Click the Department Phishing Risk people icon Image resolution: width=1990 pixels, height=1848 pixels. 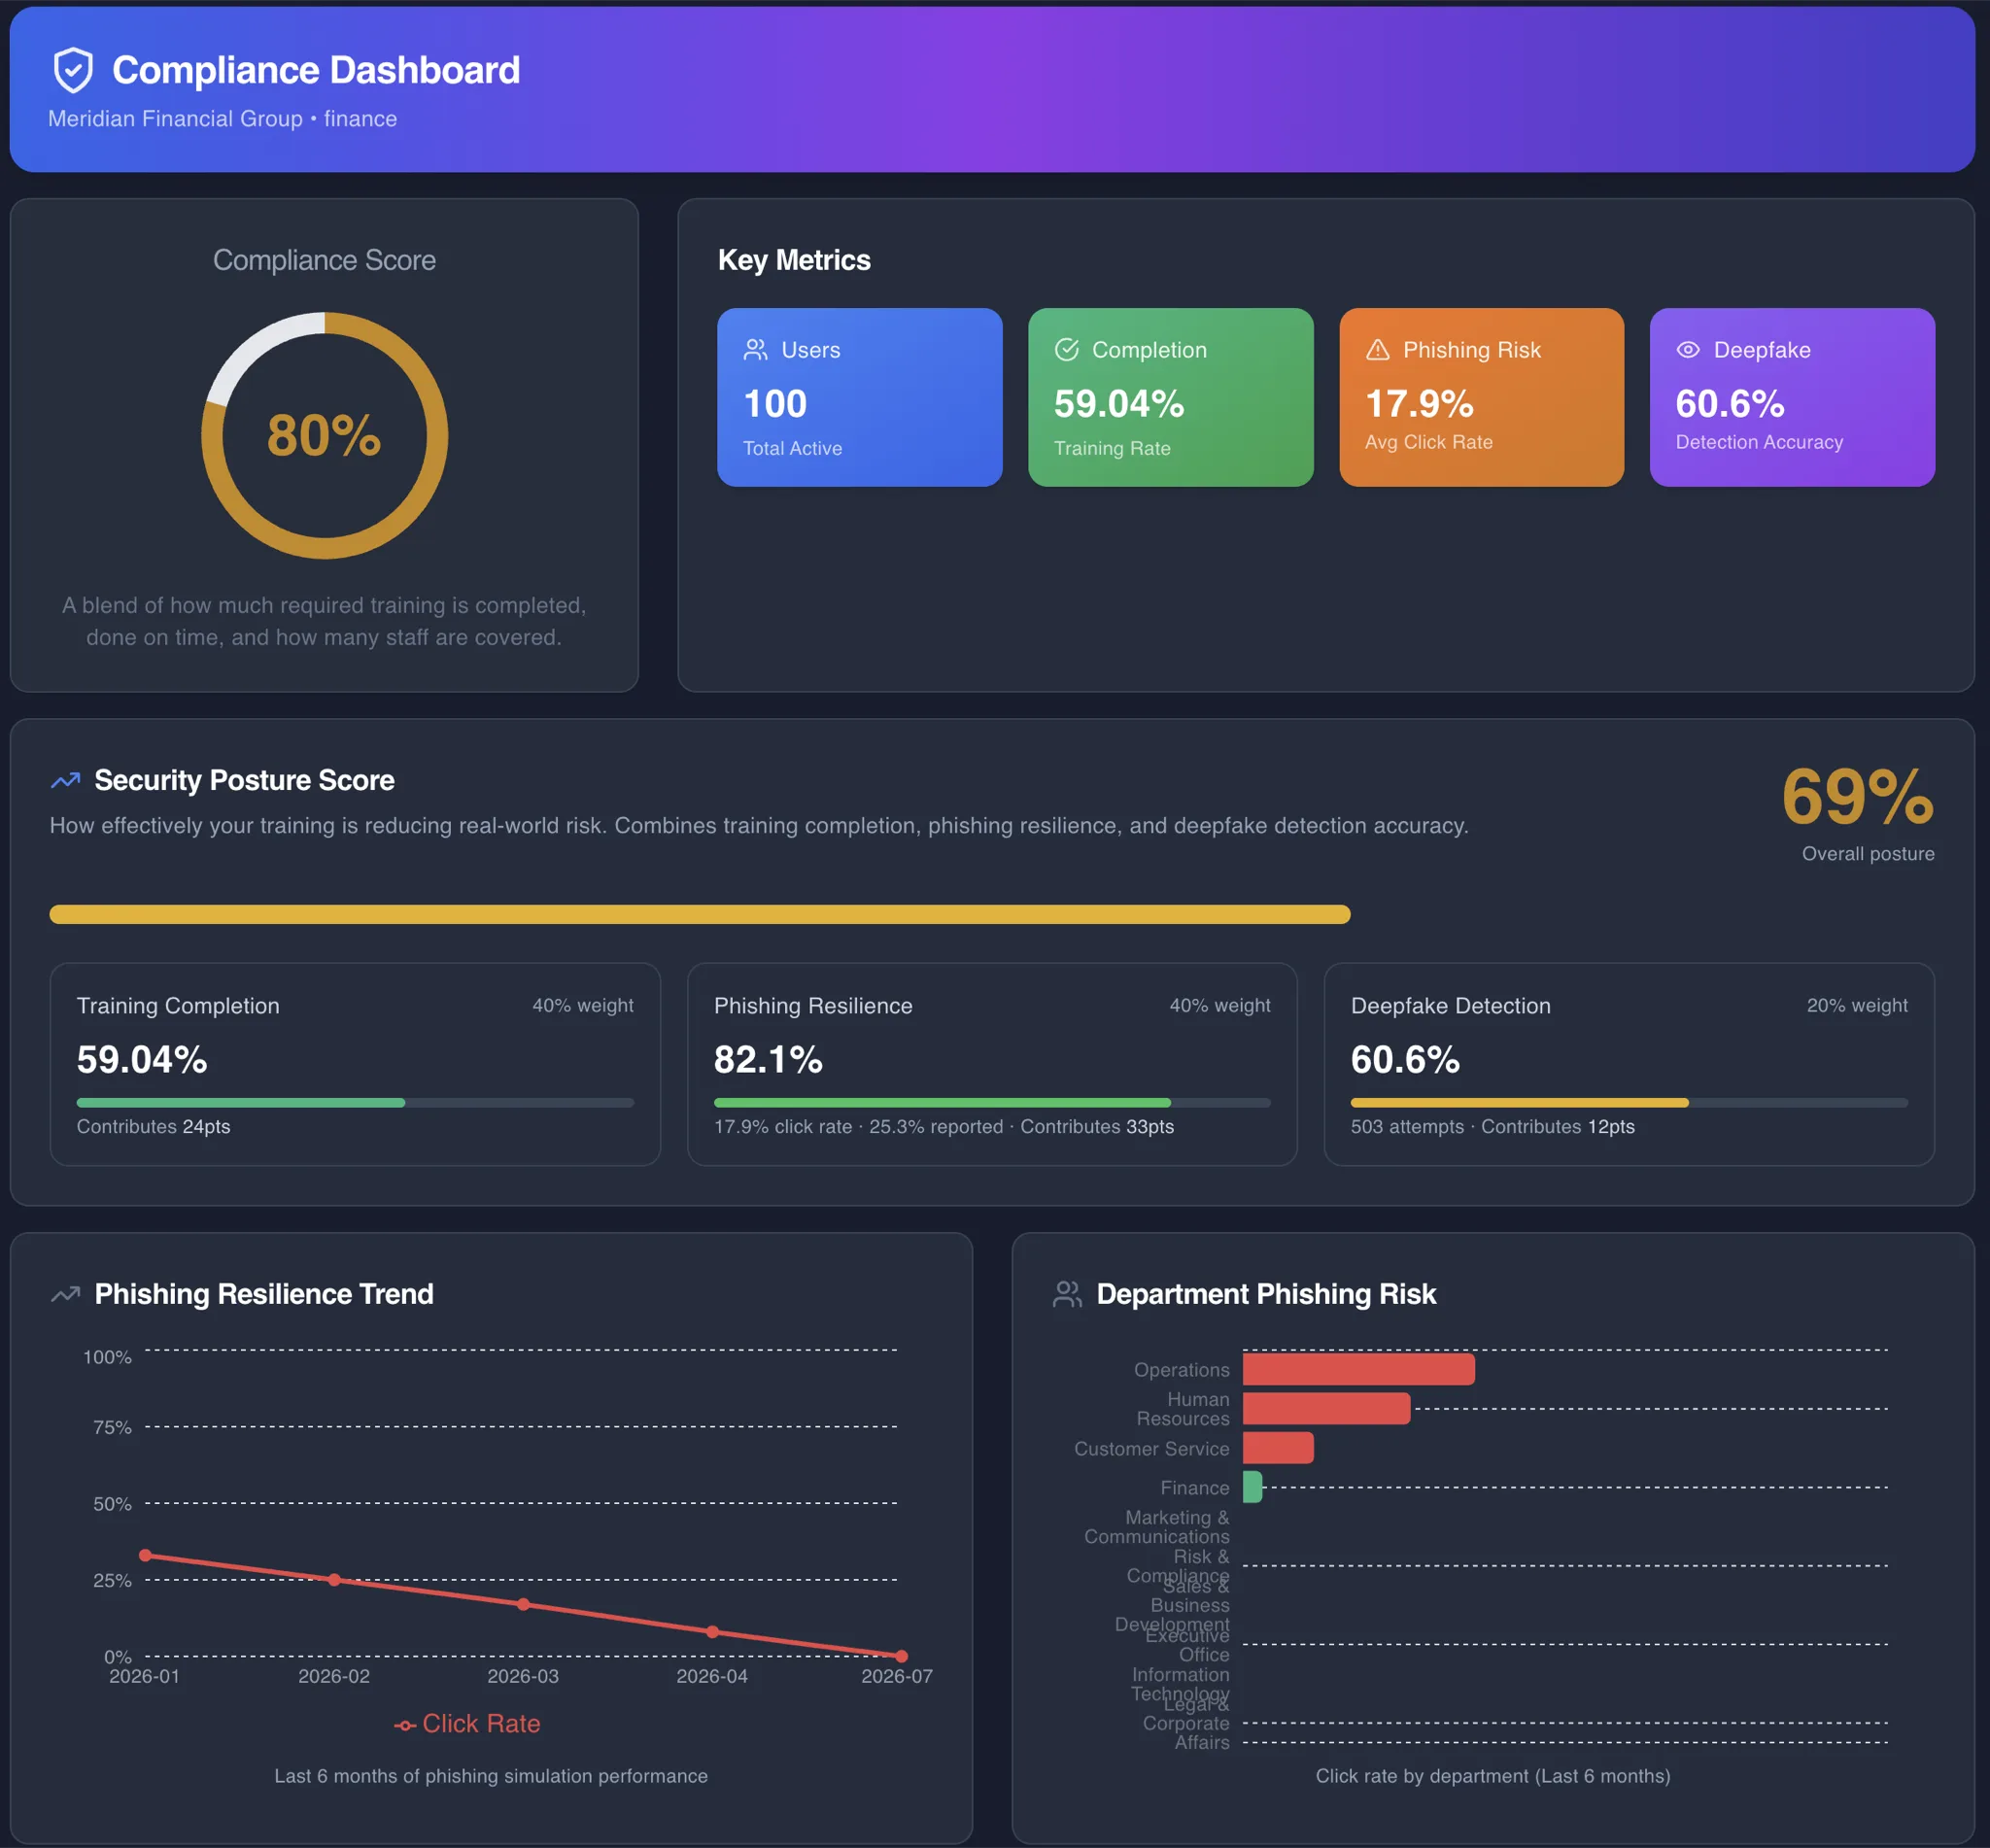point(1068,1294)
